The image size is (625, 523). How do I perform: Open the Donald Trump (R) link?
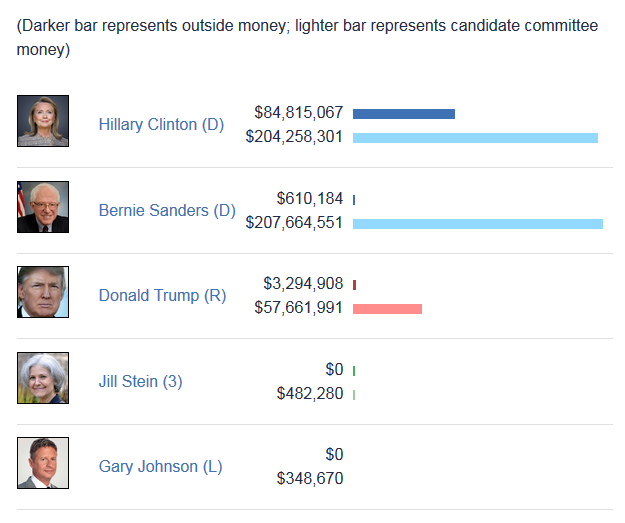click(162, 295)
